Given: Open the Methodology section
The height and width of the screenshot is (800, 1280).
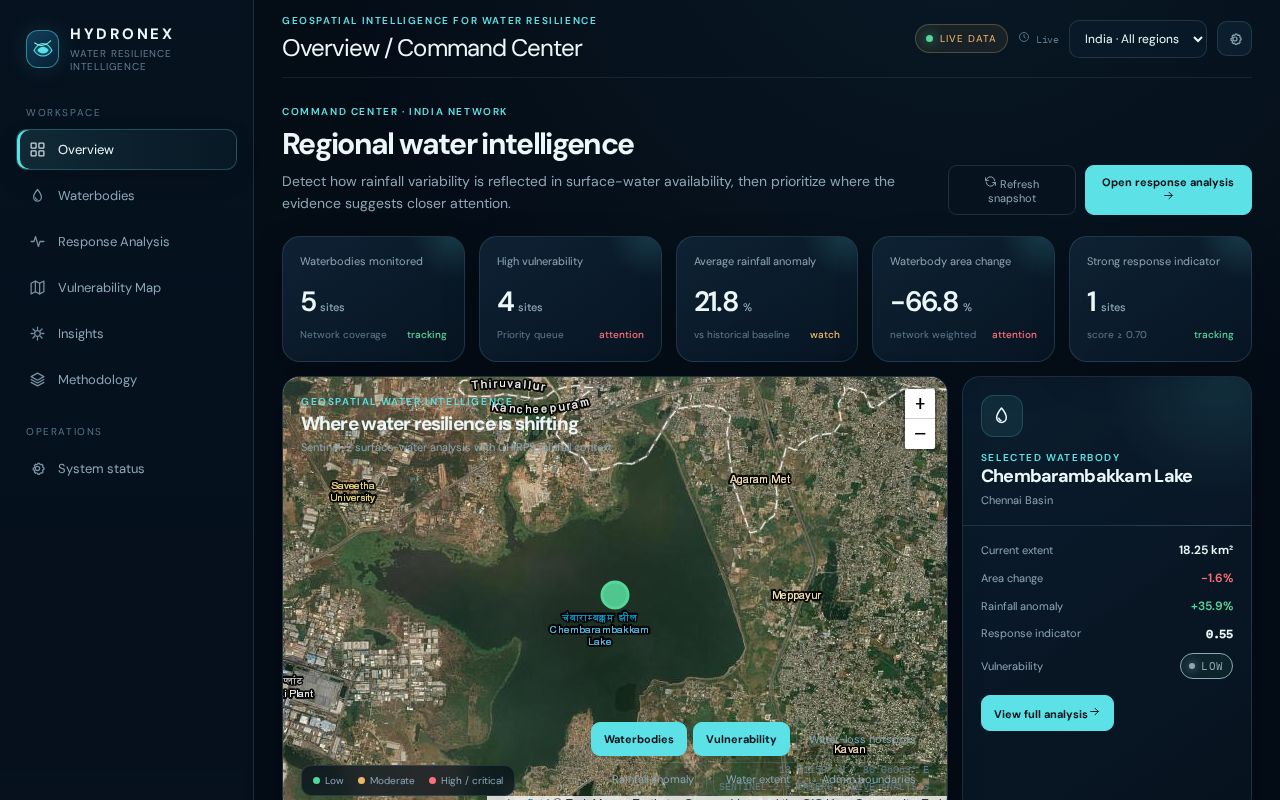Looking at the screenshot, I should coord(127,380).
